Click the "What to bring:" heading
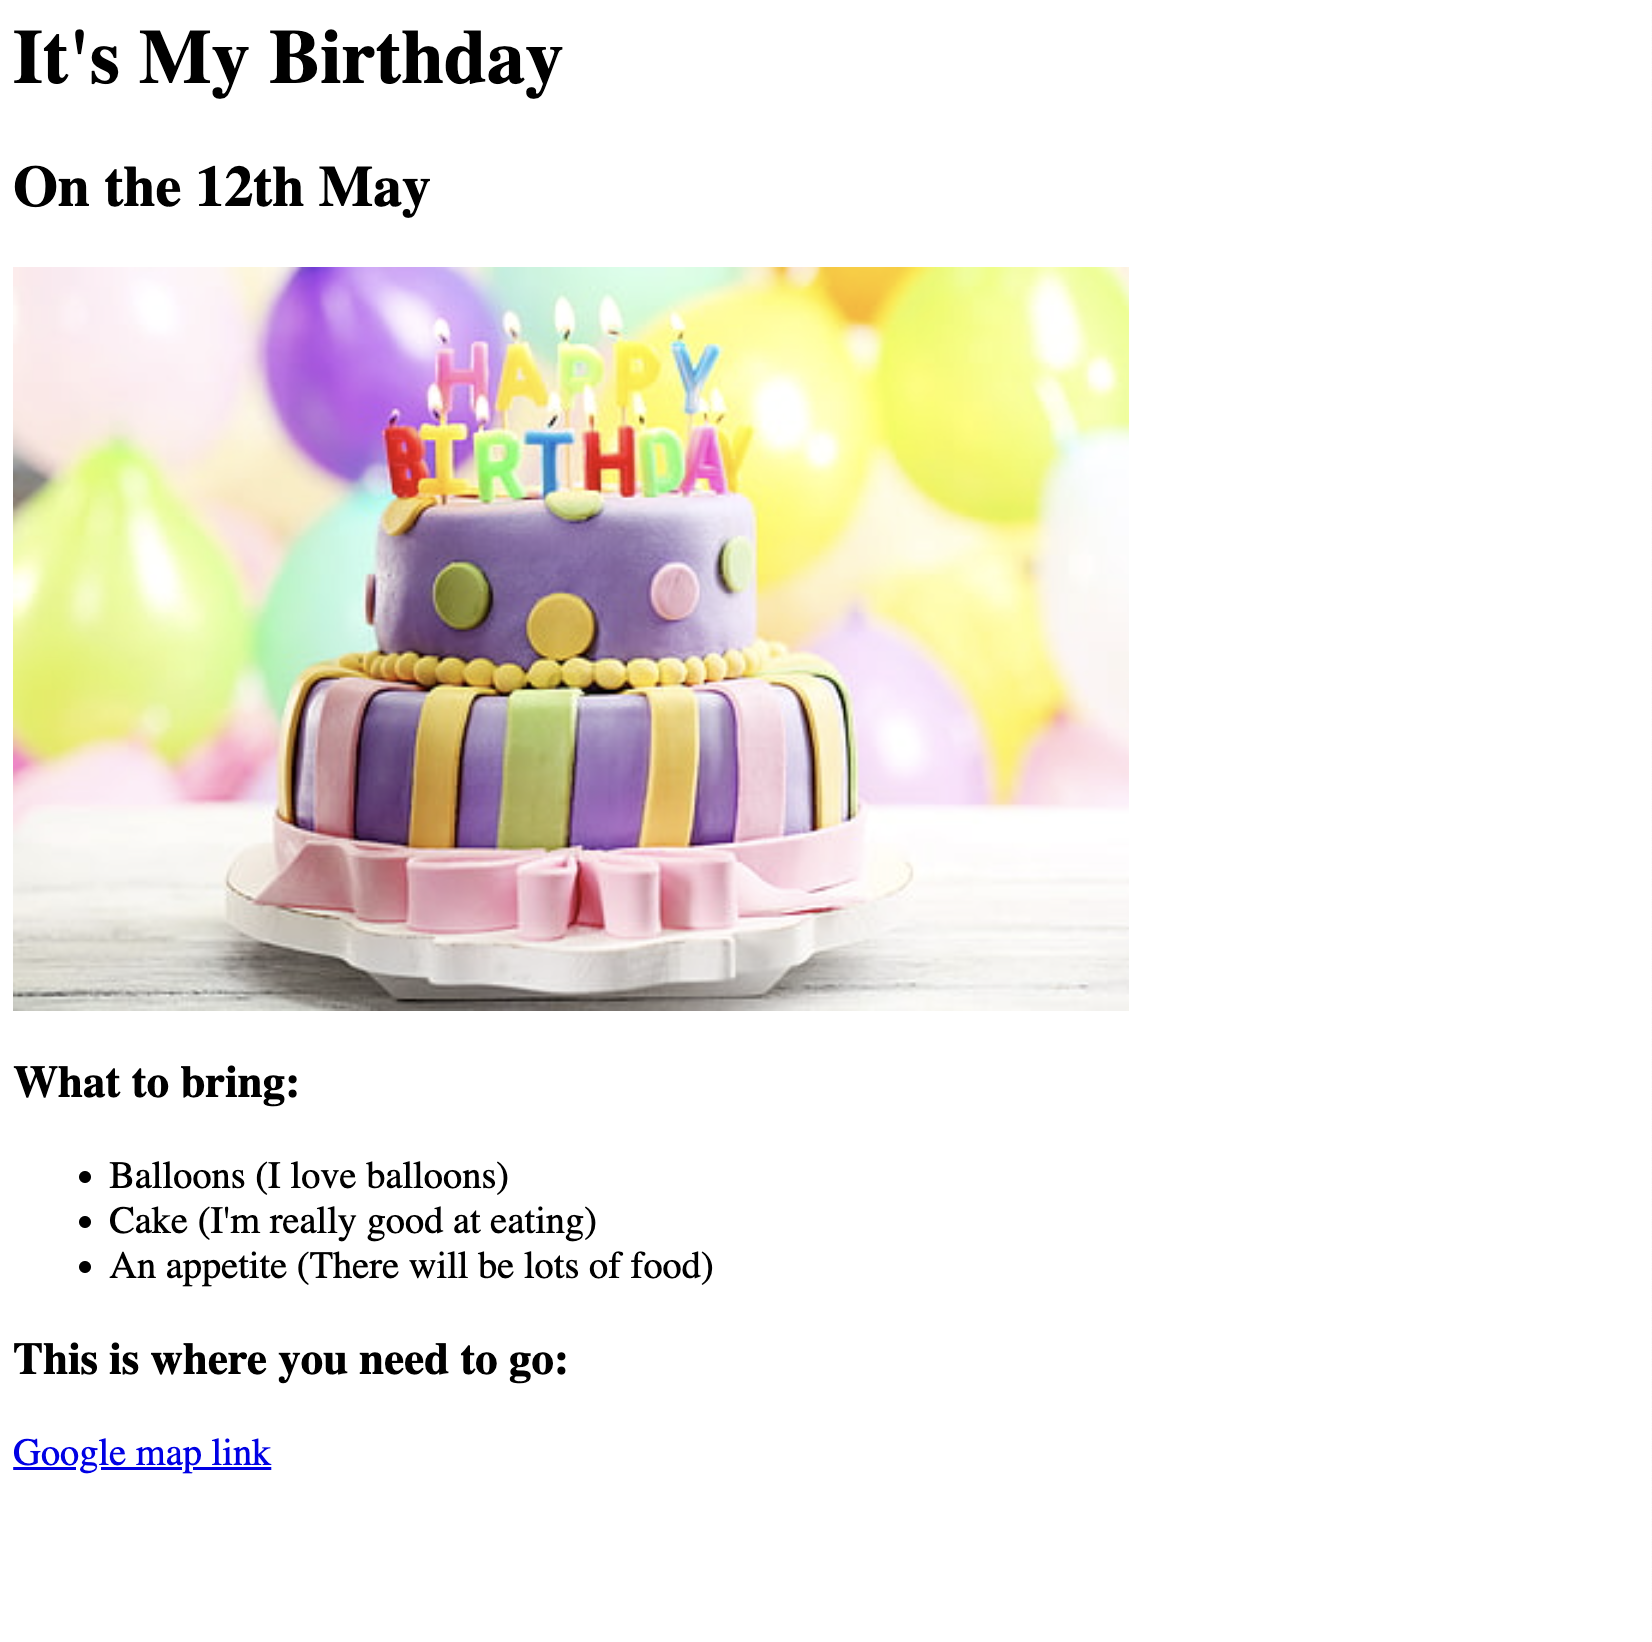Viewport: 1652px width, 1642px height. click(x=156, y=1083)
